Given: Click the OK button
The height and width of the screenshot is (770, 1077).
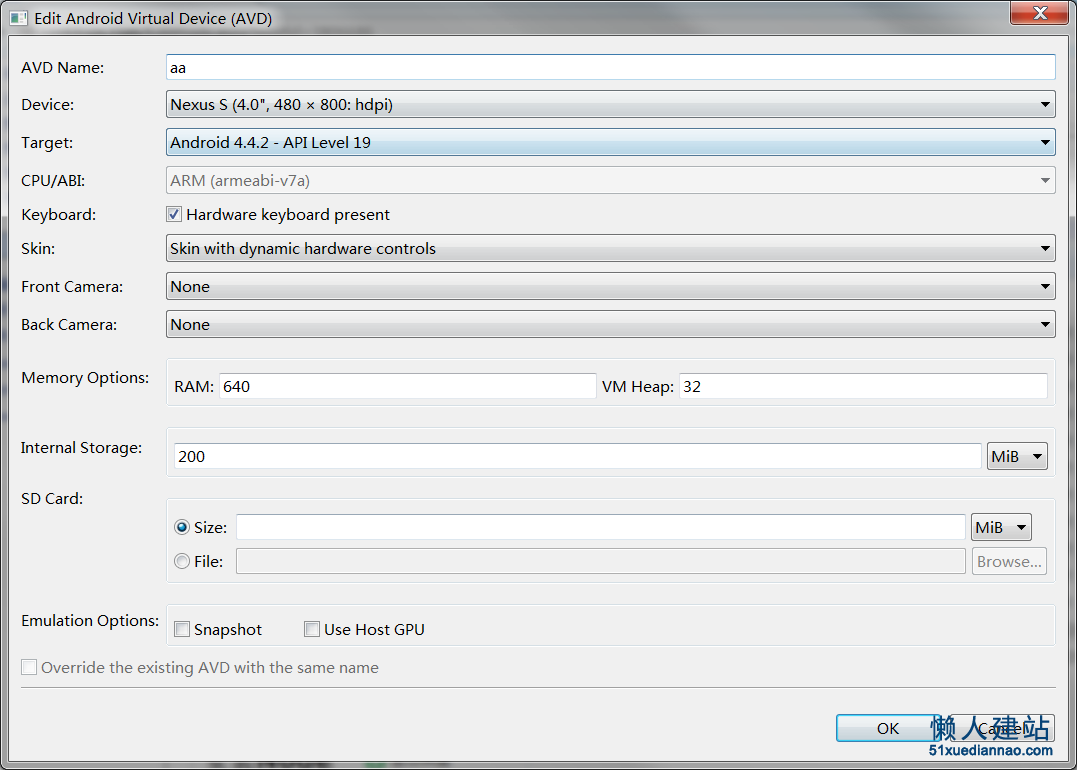Looking at the screenshot, I should (x=888, y=728).
